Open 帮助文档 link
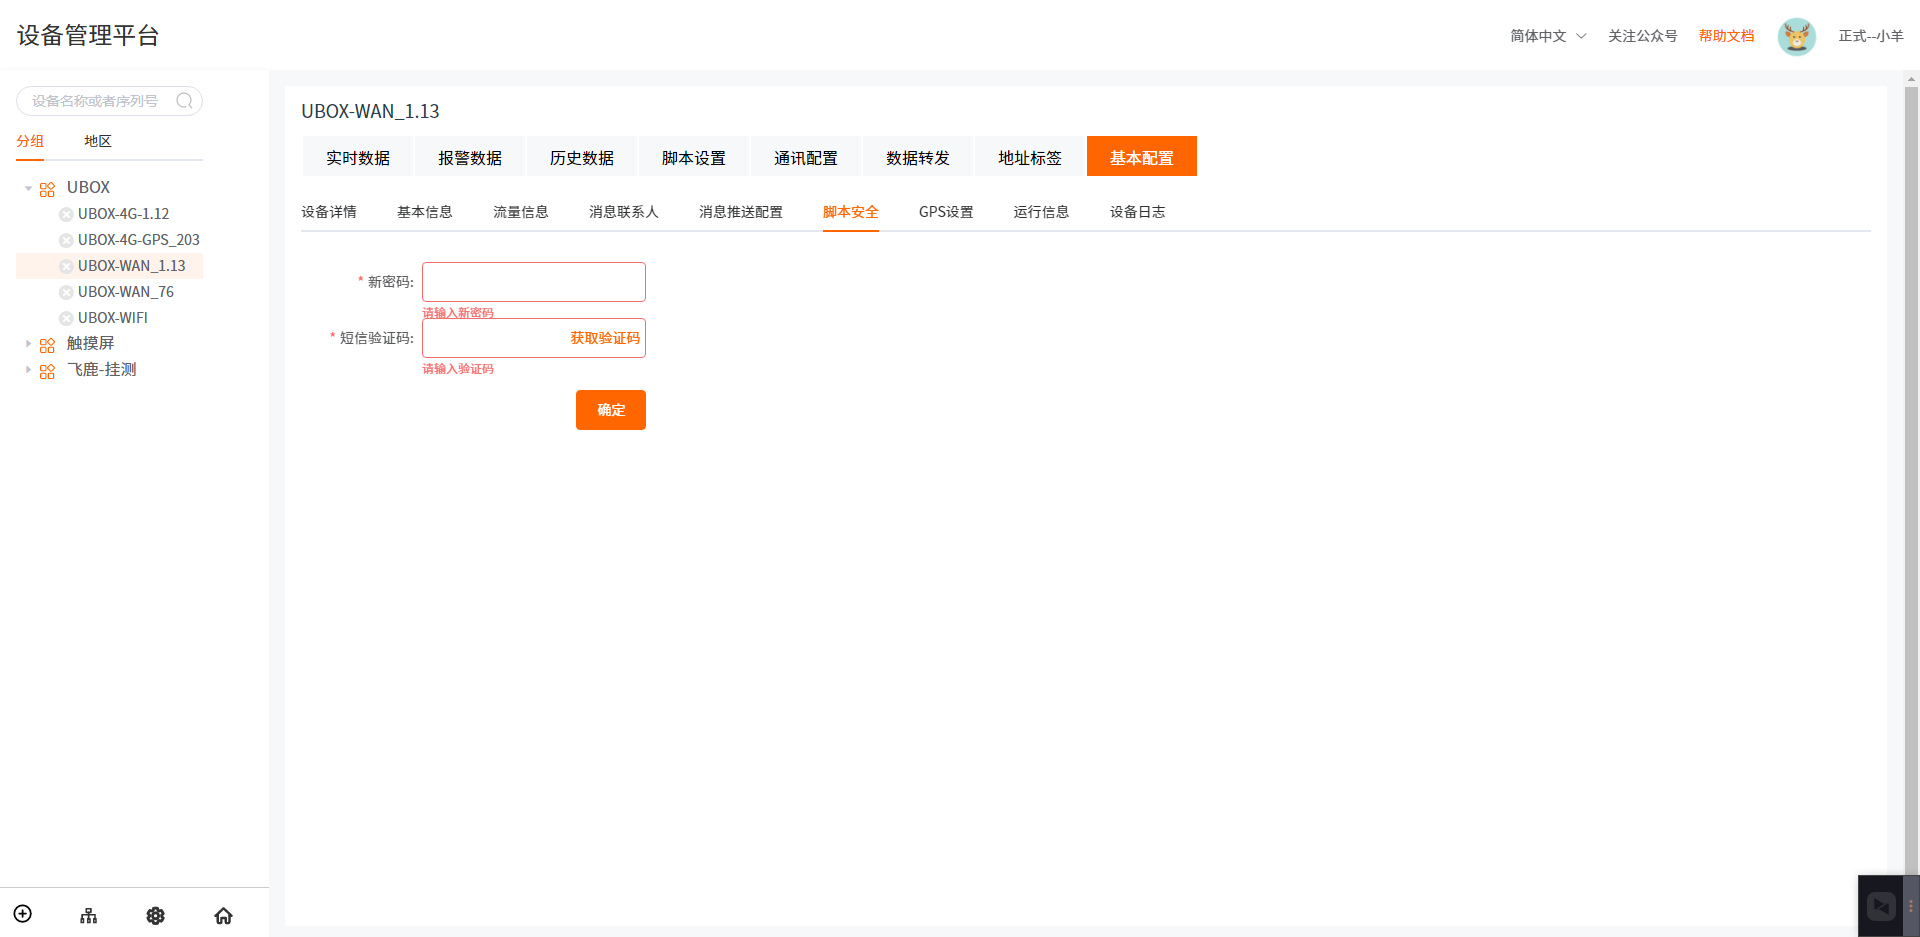 tap(1726, 36)
